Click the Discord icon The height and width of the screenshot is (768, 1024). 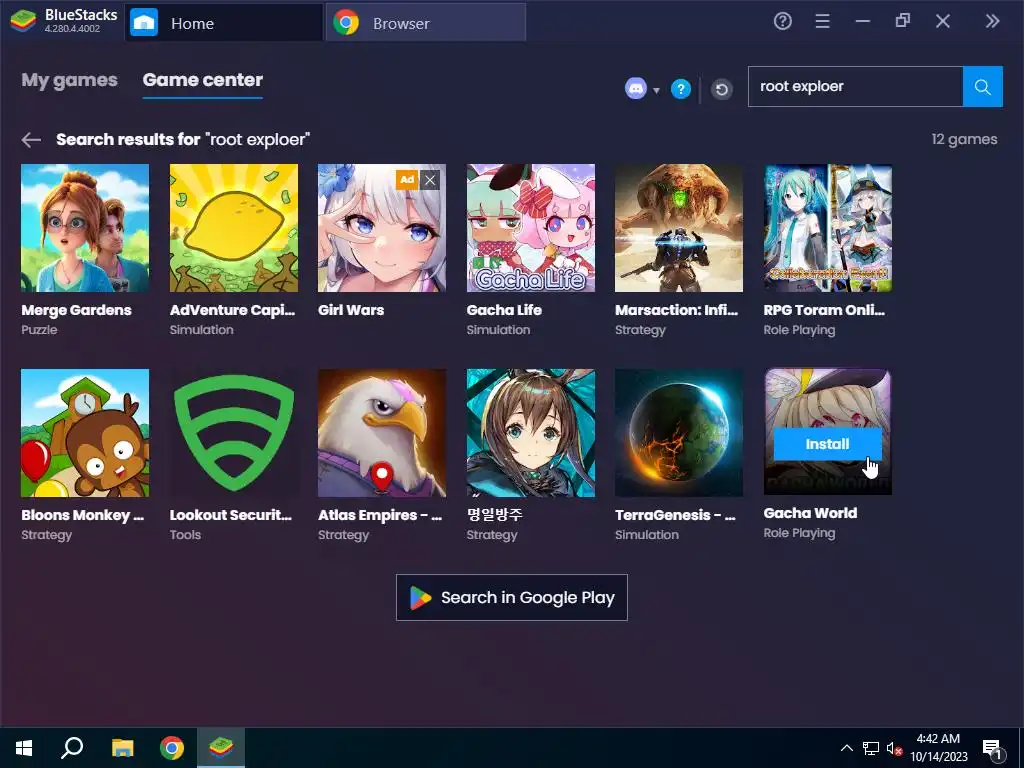pyautogui.click(x=635, y=88)
